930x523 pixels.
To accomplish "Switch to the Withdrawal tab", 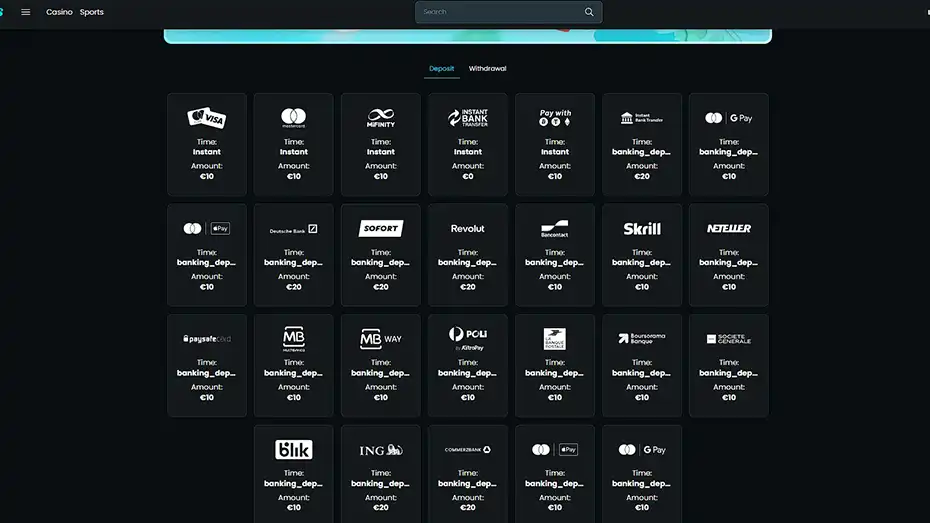I will (488, 69).
